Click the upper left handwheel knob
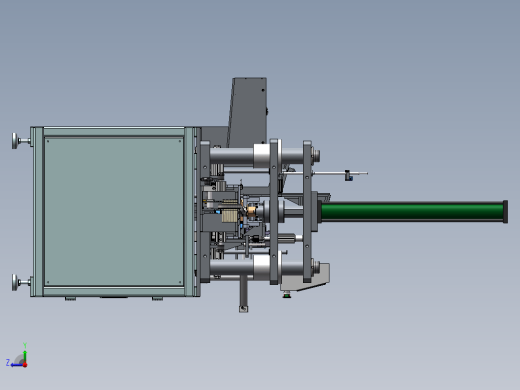 [x=15, y=141]
